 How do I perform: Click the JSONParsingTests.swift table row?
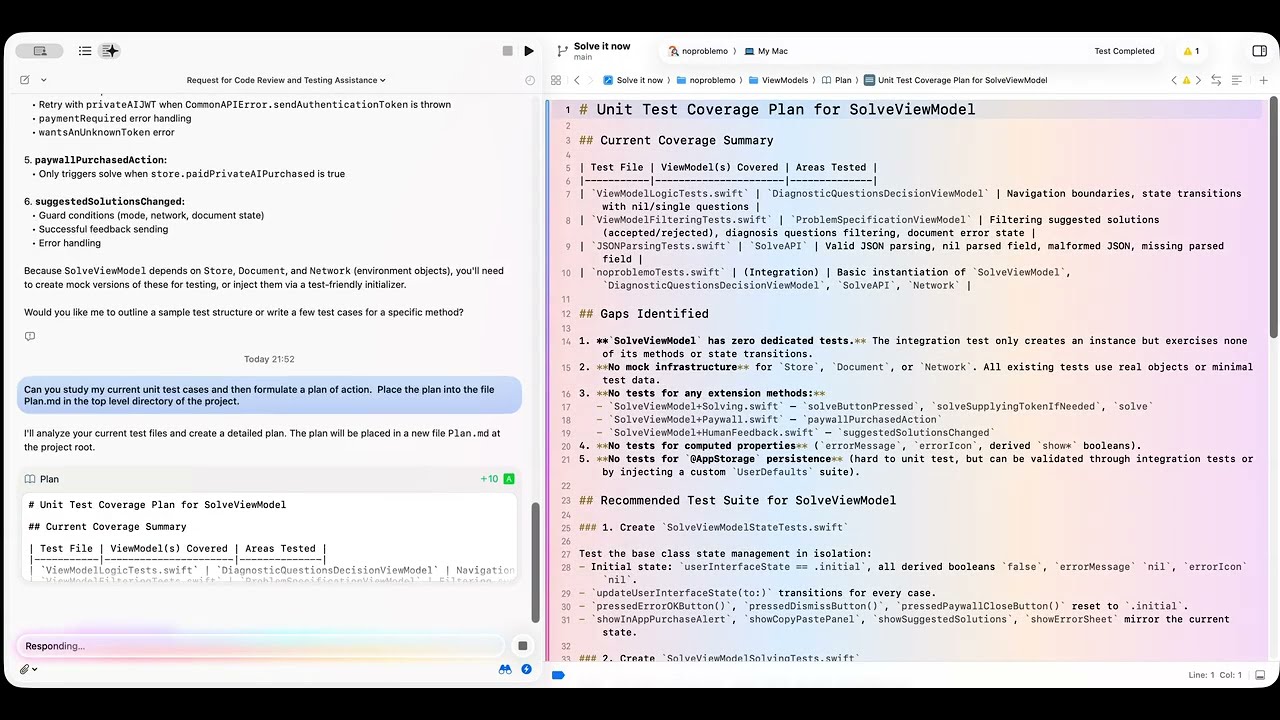click(901, 252)
